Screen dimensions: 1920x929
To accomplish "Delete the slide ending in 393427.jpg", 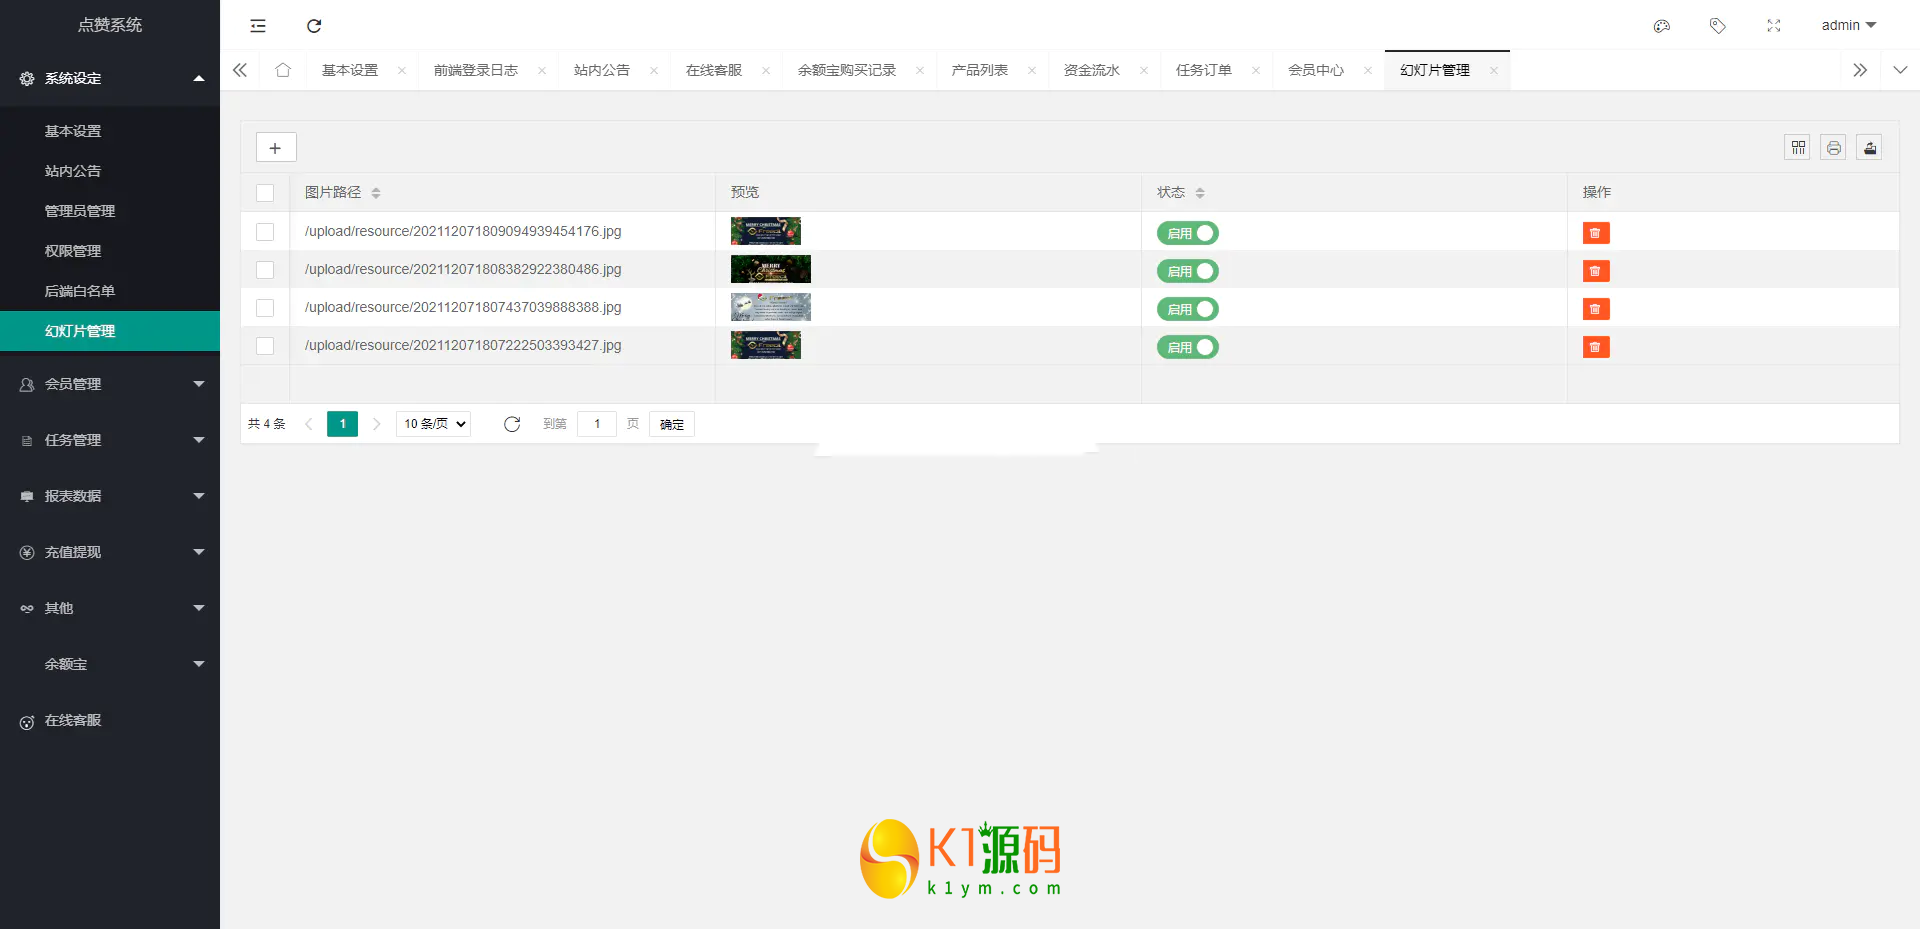I will 1596,347.
